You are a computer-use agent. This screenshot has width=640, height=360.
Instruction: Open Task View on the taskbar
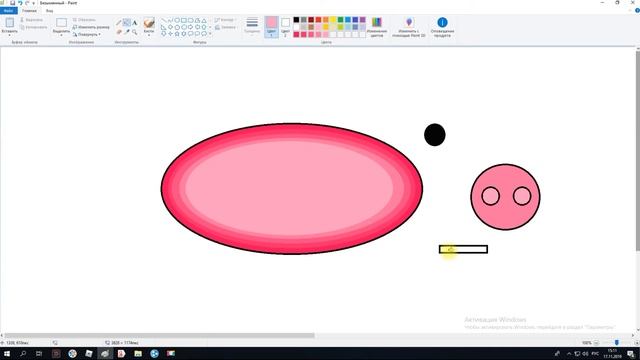(x=39, y=353)
